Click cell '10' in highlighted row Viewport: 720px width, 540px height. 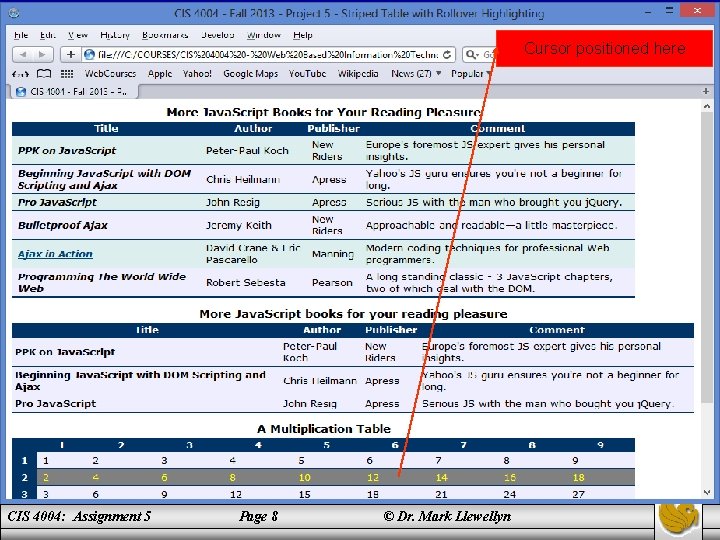pyautogui.click(x=304, y=478)
